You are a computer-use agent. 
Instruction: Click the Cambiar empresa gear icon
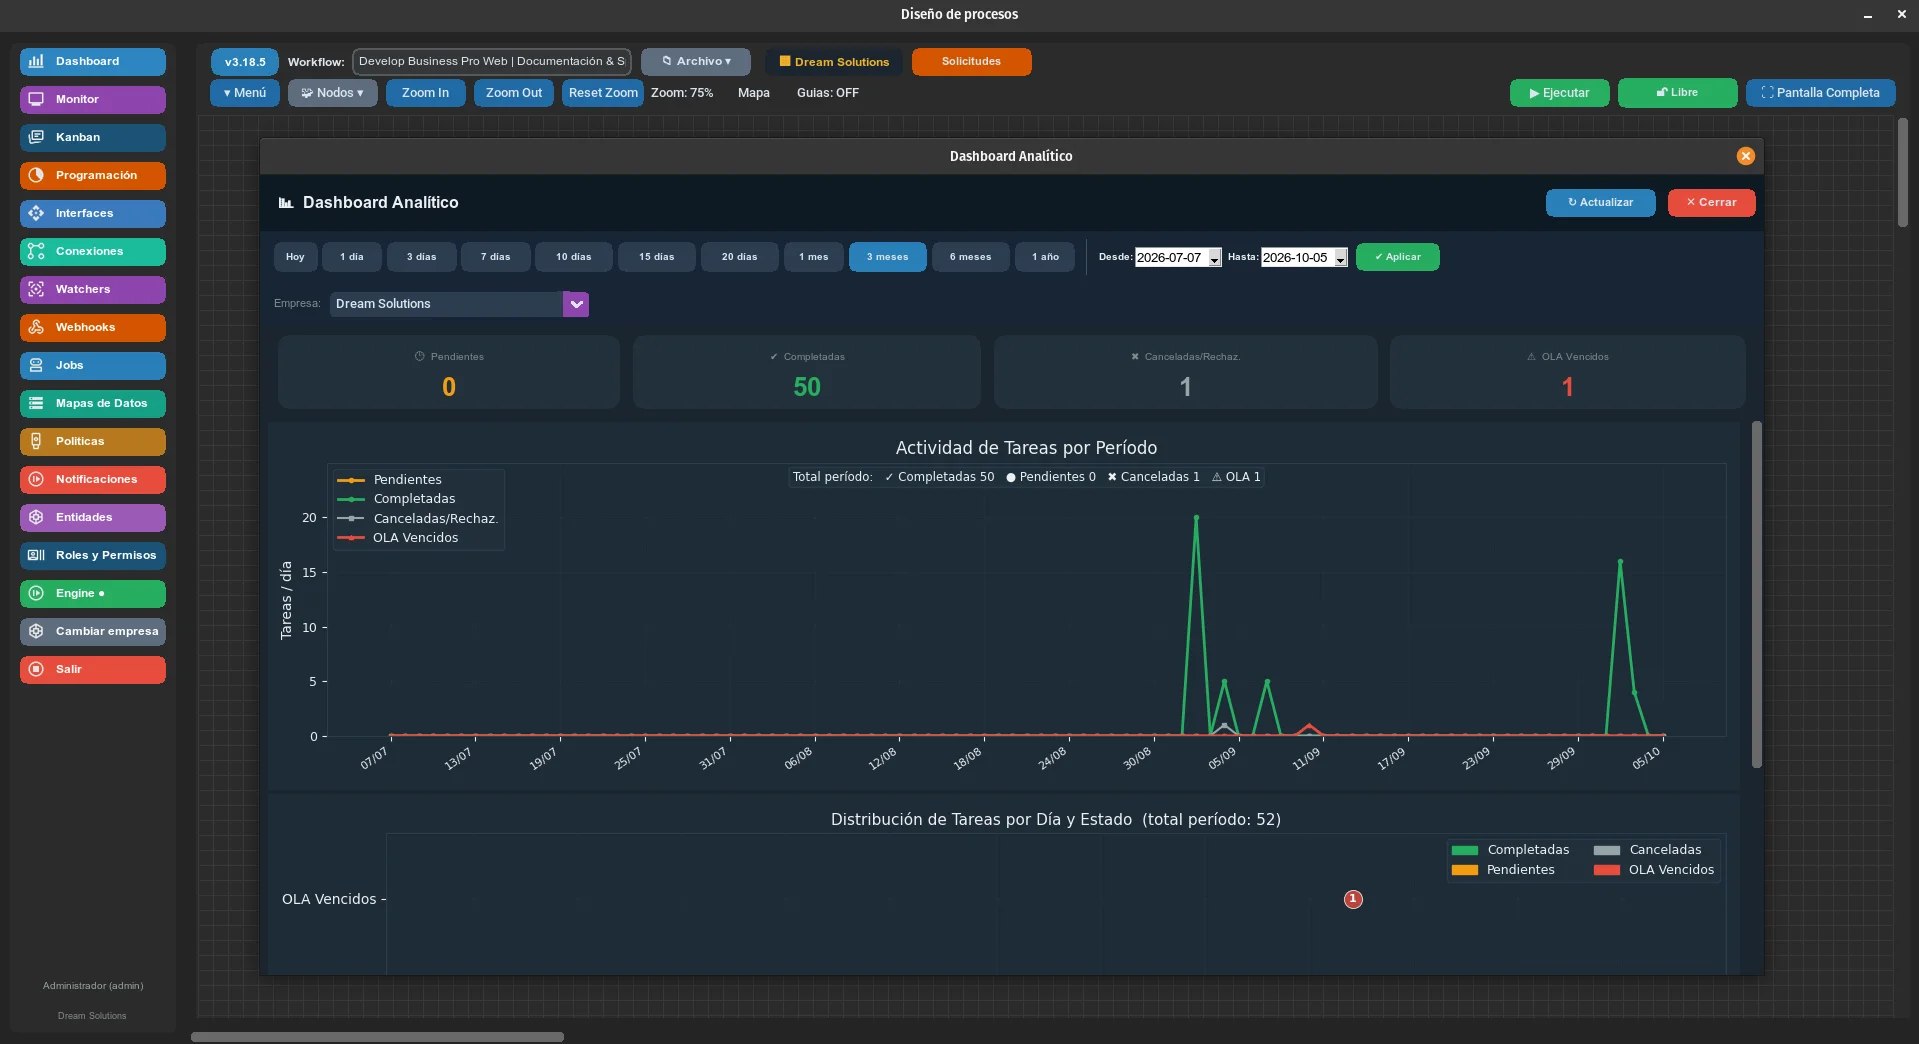tap(36, 631)
